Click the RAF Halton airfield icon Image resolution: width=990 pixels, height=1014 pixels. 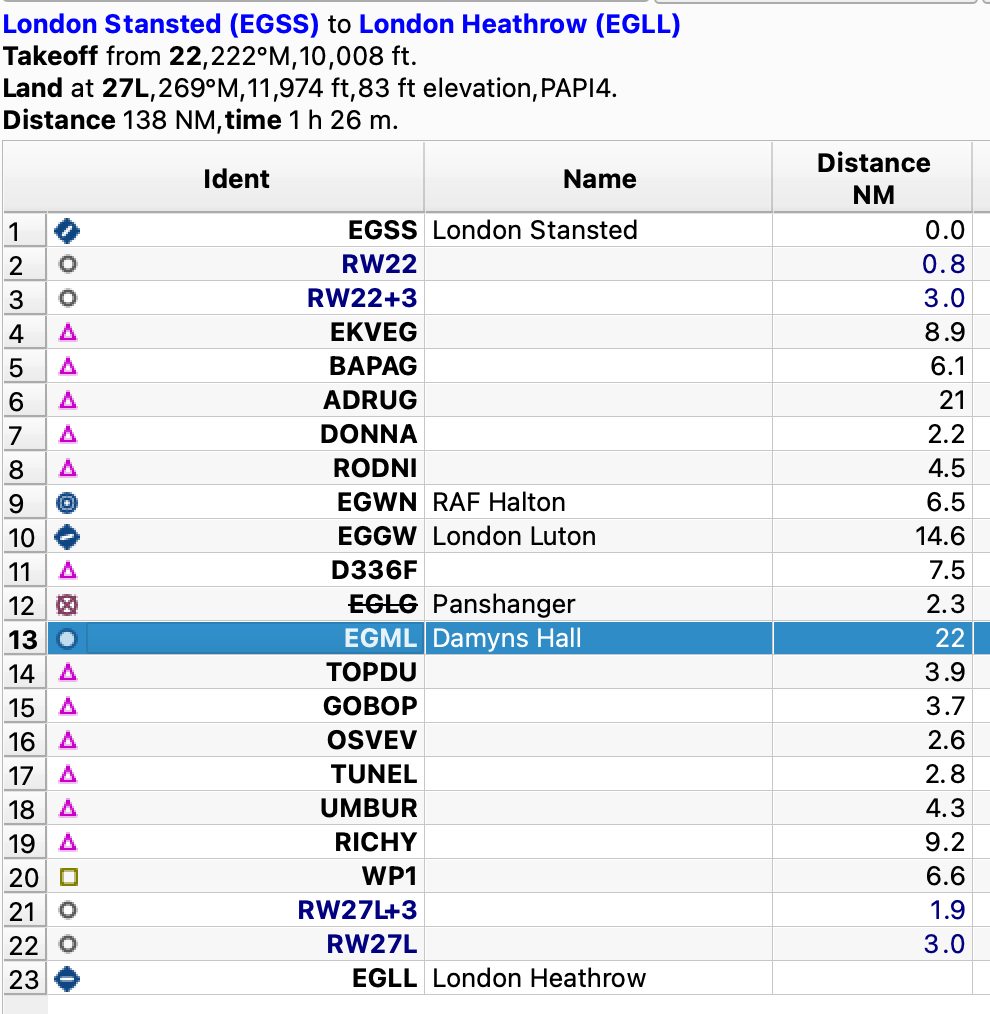pos(67,502)
